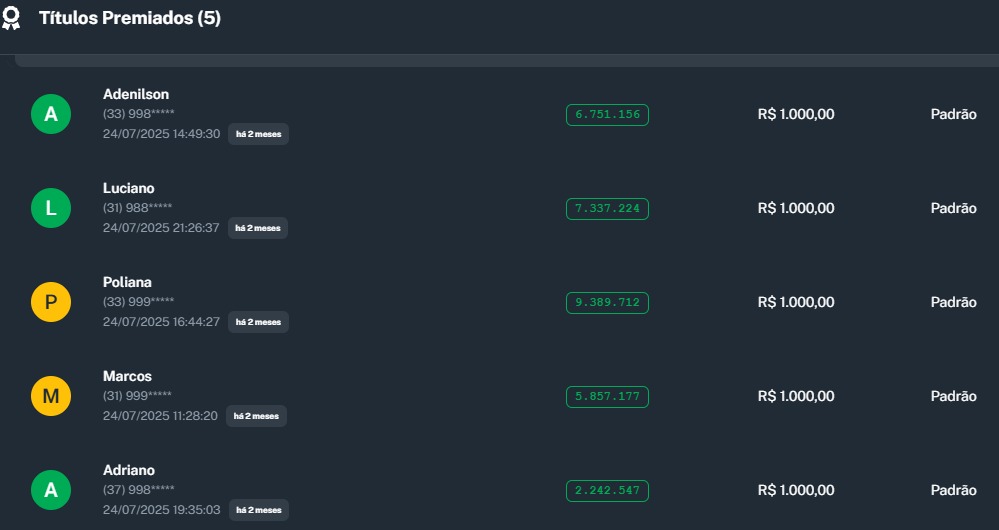Click ticket number 2.242.547 badge
The width and height of the screenshot is (999, 530).
(607, 491)
